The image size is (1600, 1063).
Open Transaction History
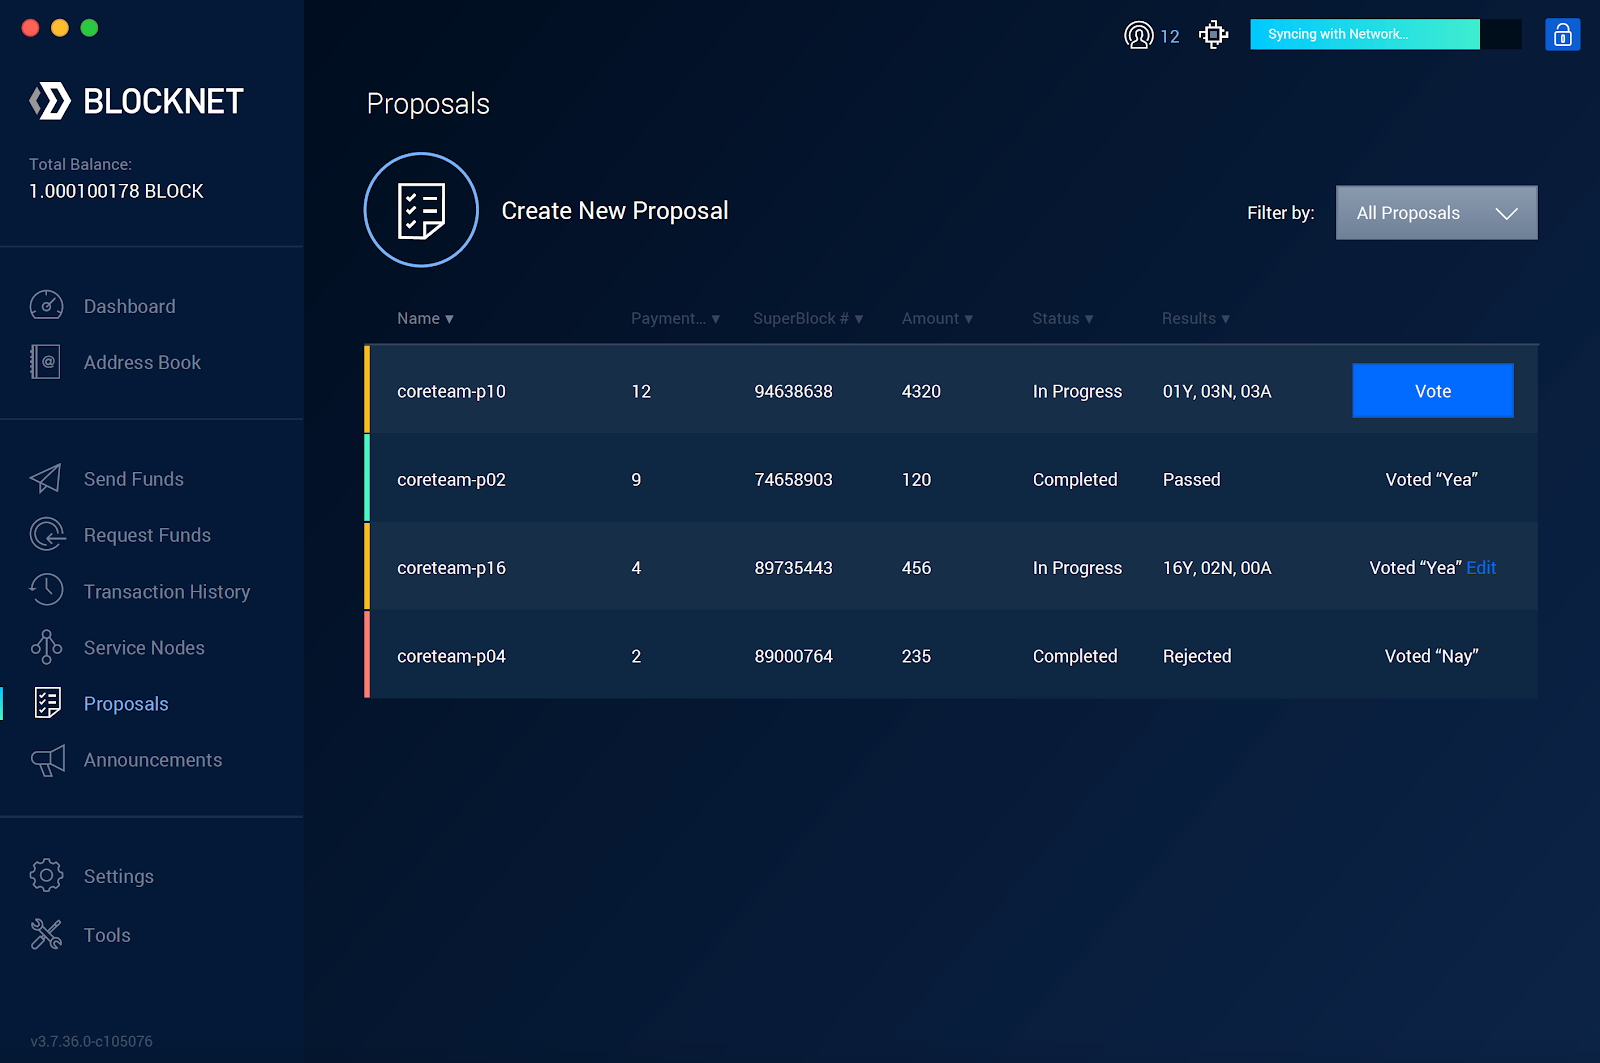coord(167,592)
